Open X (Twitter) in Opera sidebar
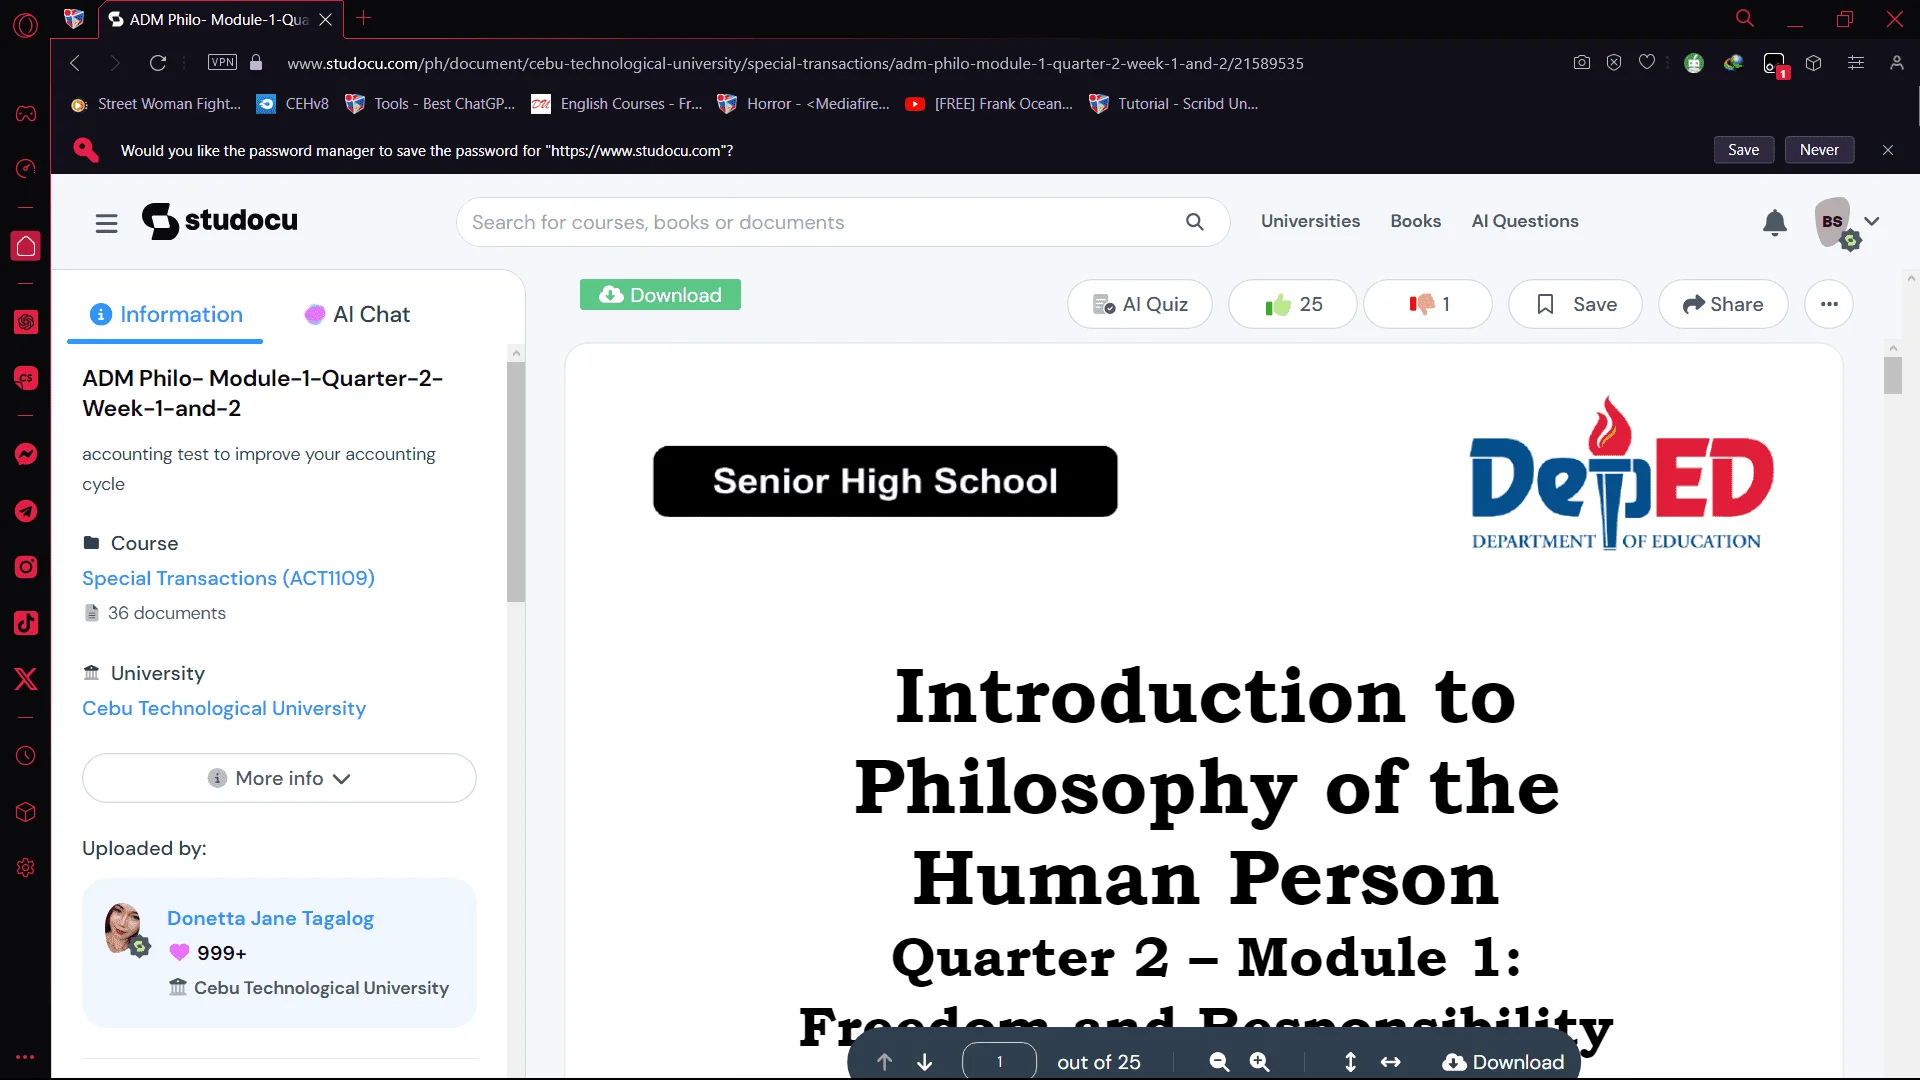The height and width of the screenshot is (1080, 1920). click(x=26, y=679)
